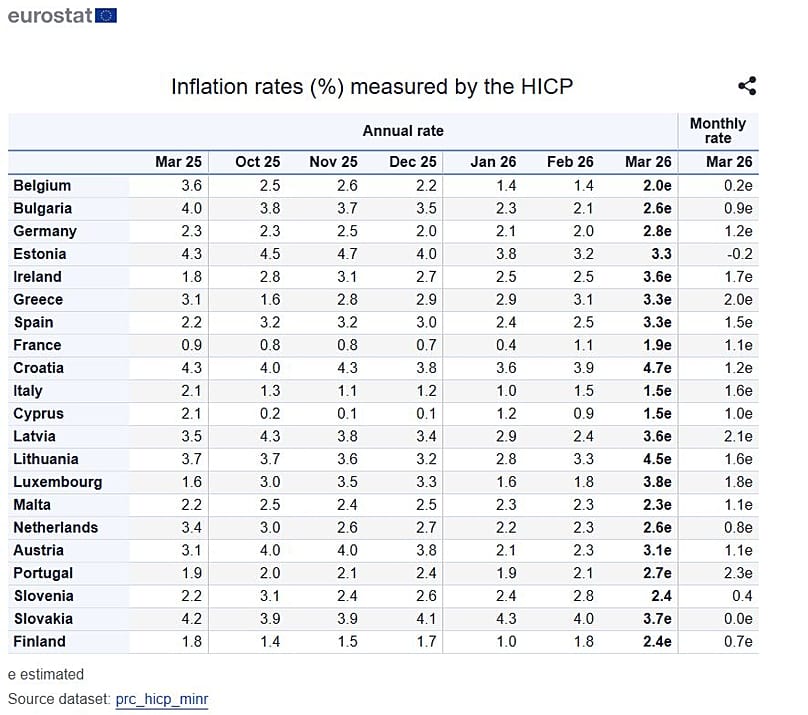The width and height of the screenshot is (808, 715).
Task: Select the Oct 25 column header
Action: coord(258,162)
